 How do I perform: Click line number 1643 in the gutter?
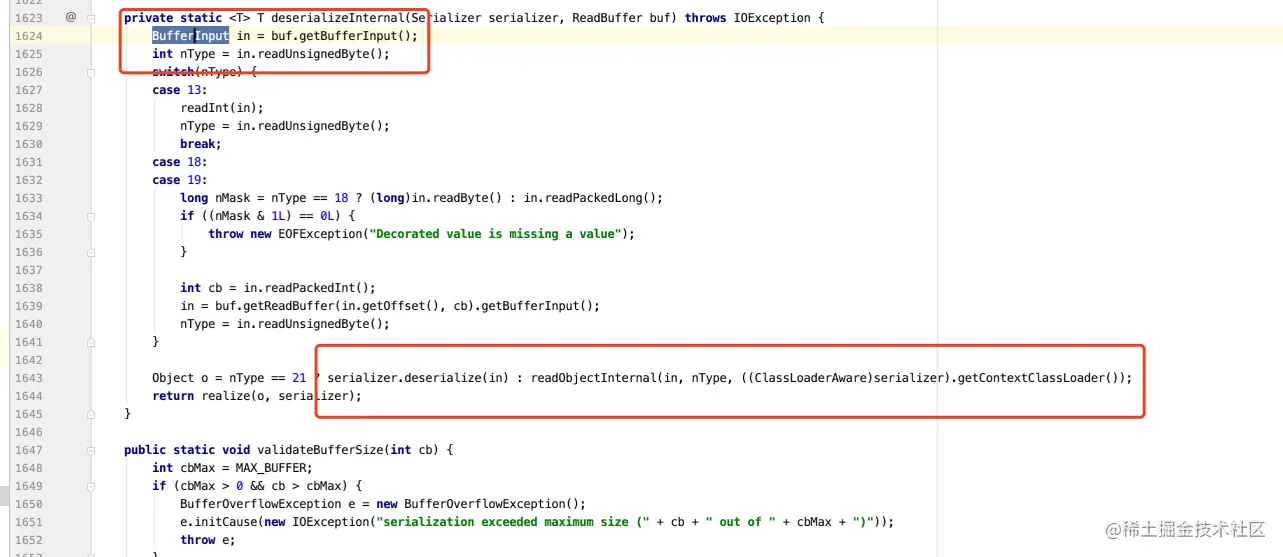28,377
